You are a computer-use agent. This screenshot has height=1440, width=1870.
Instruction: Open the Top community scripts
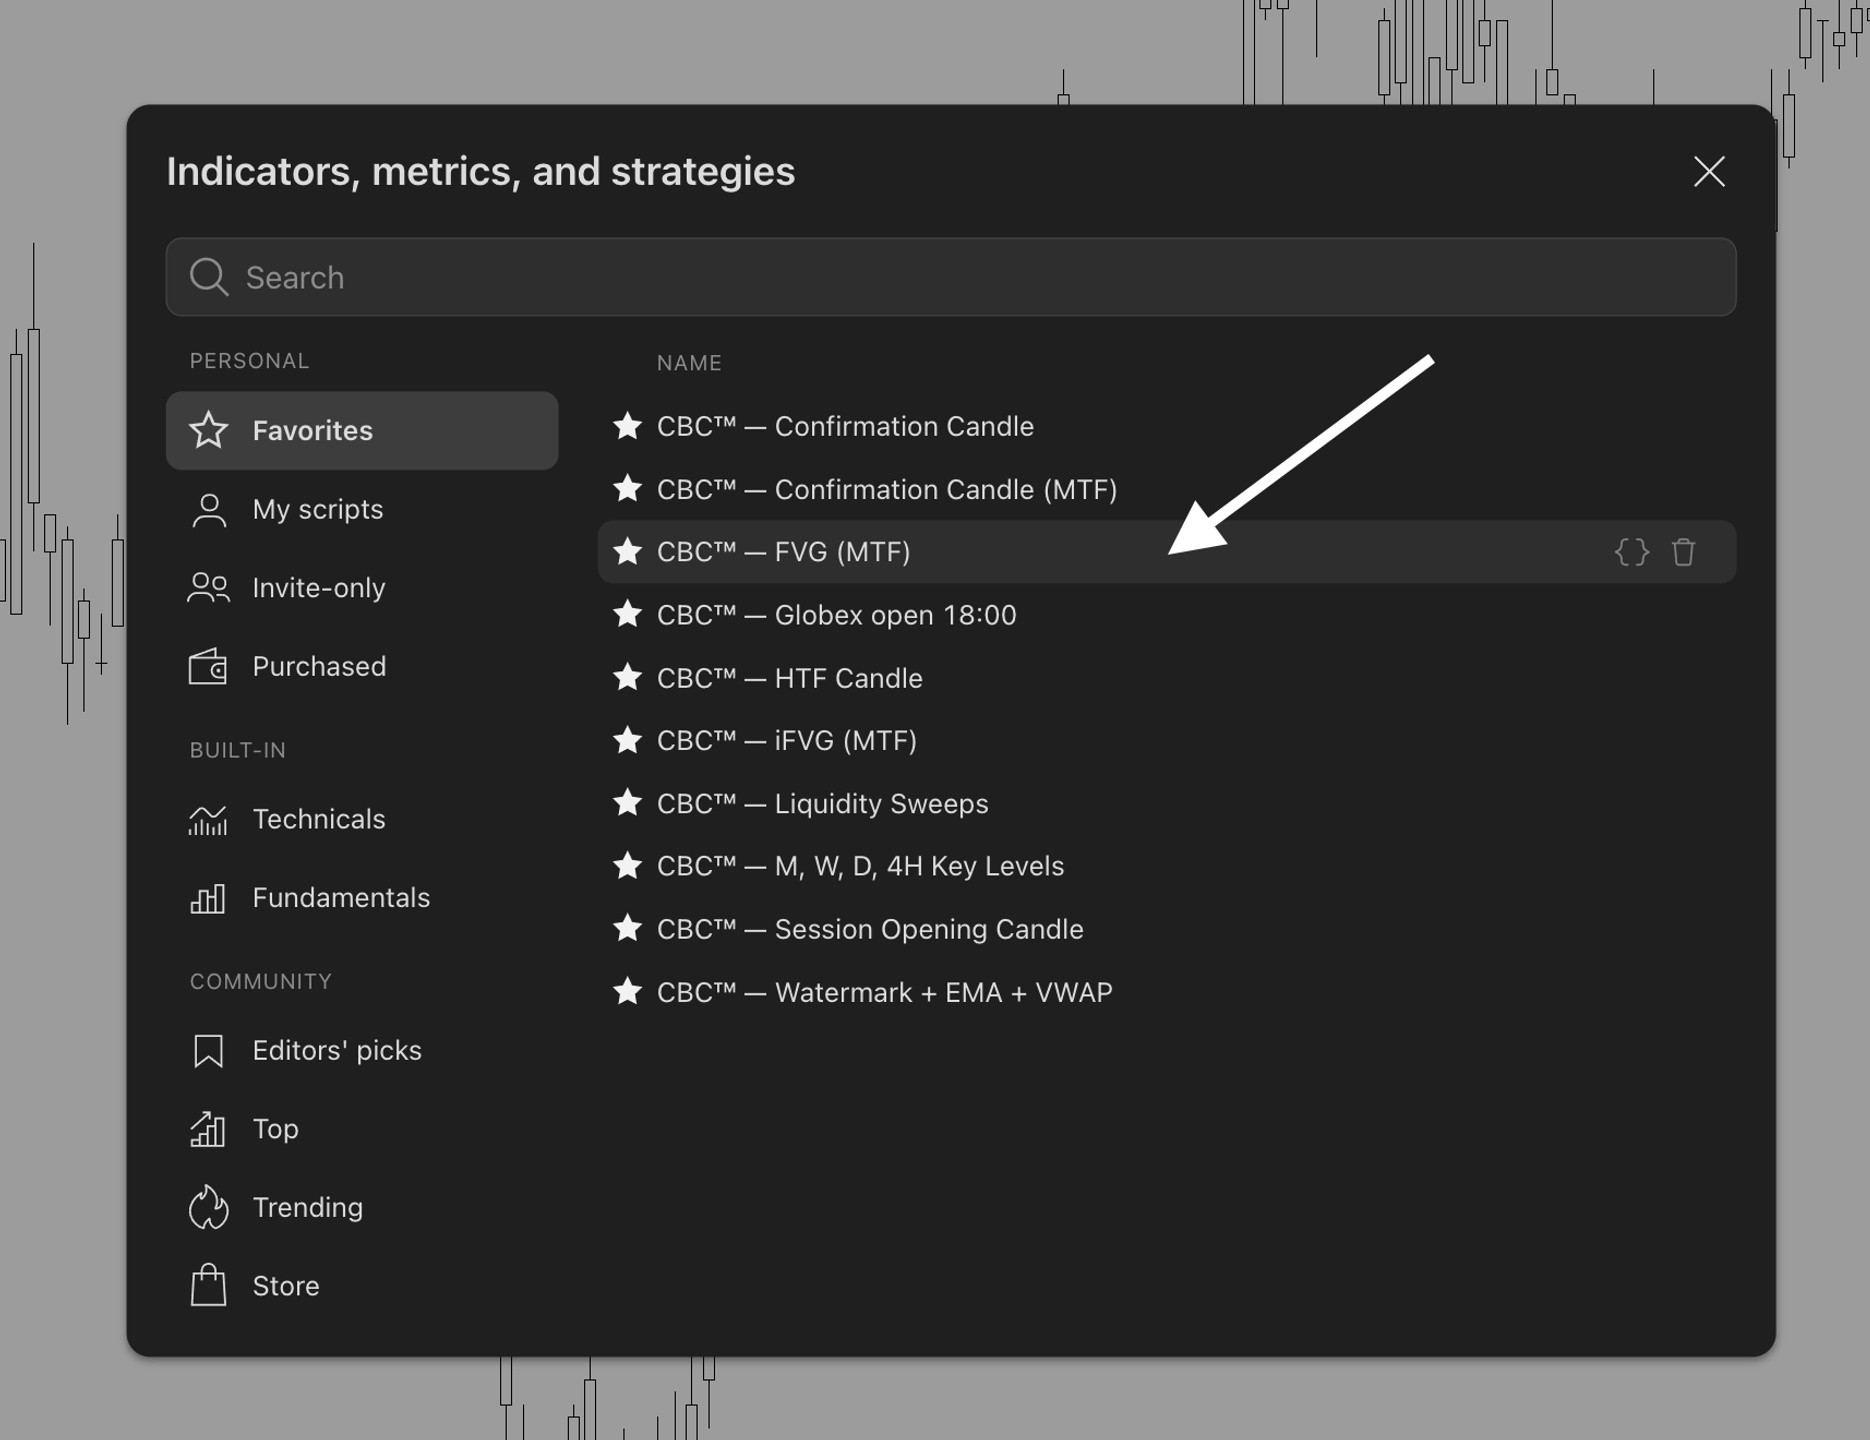click(362, 1128)
